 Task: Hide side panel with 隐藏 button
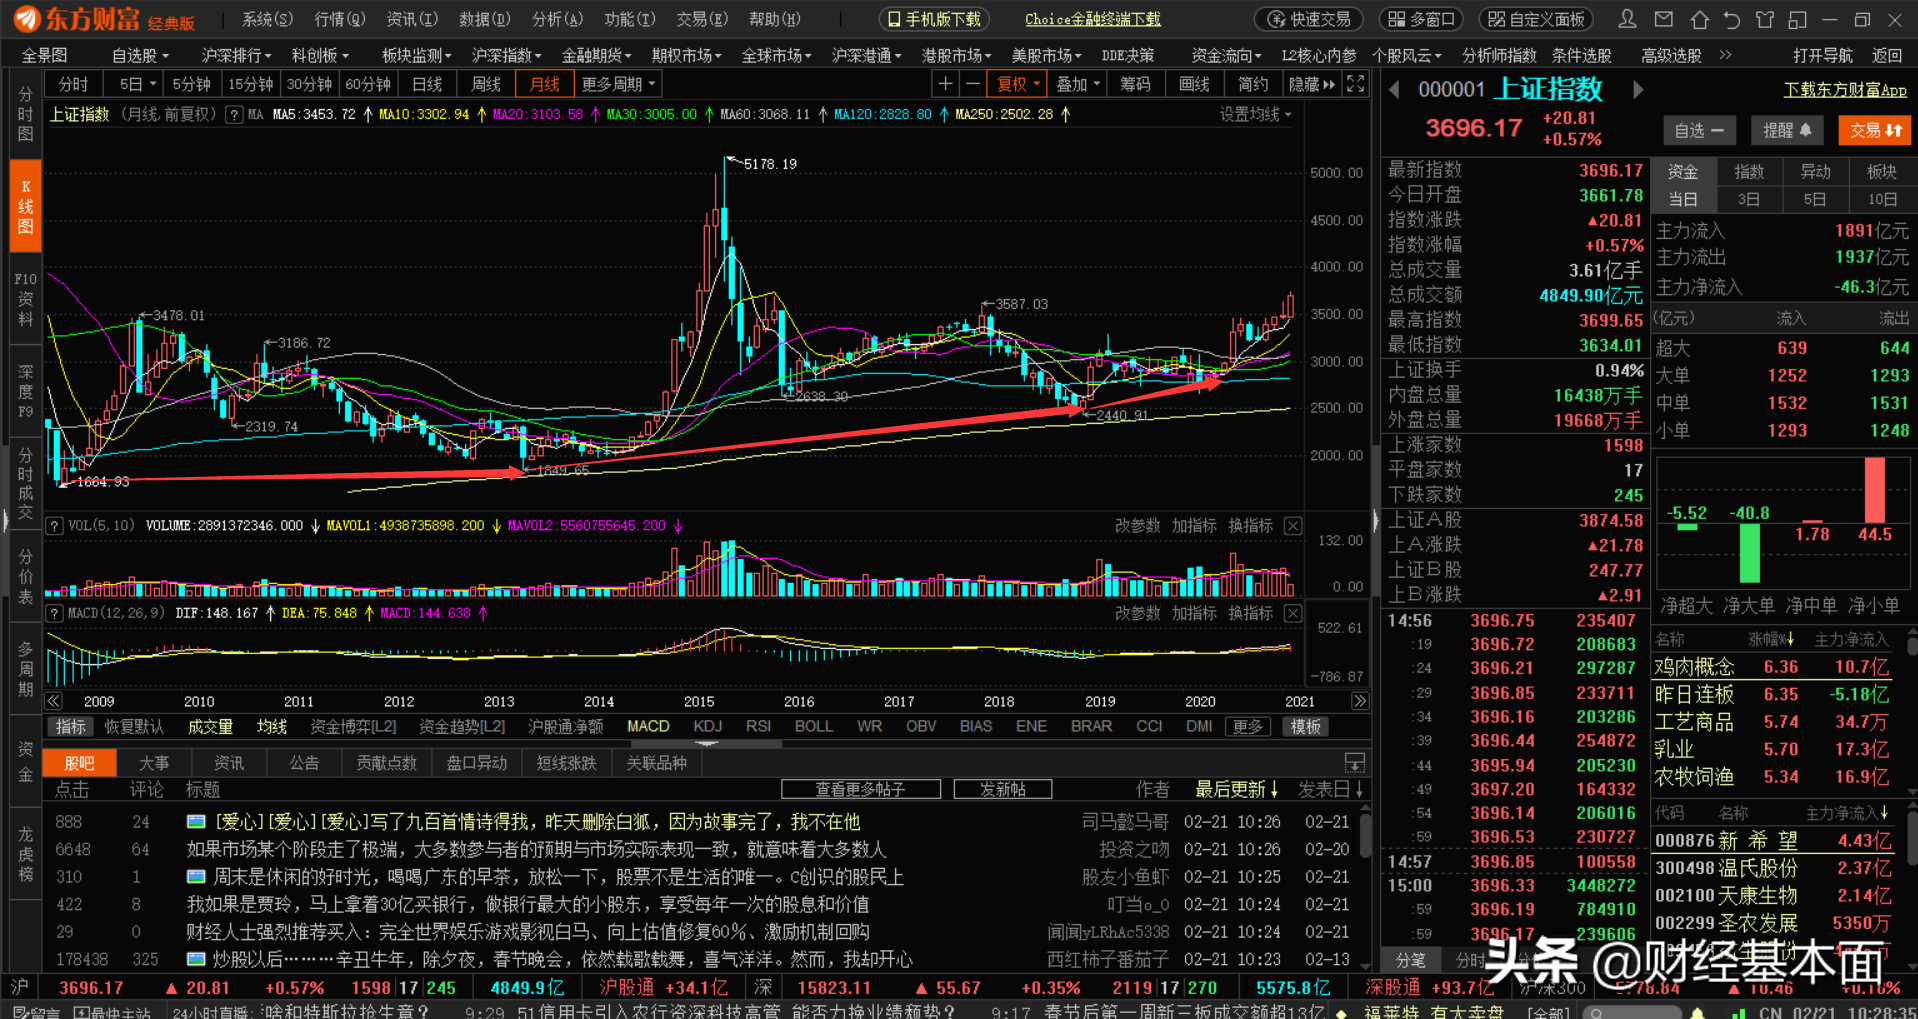tap(1312, 84)
